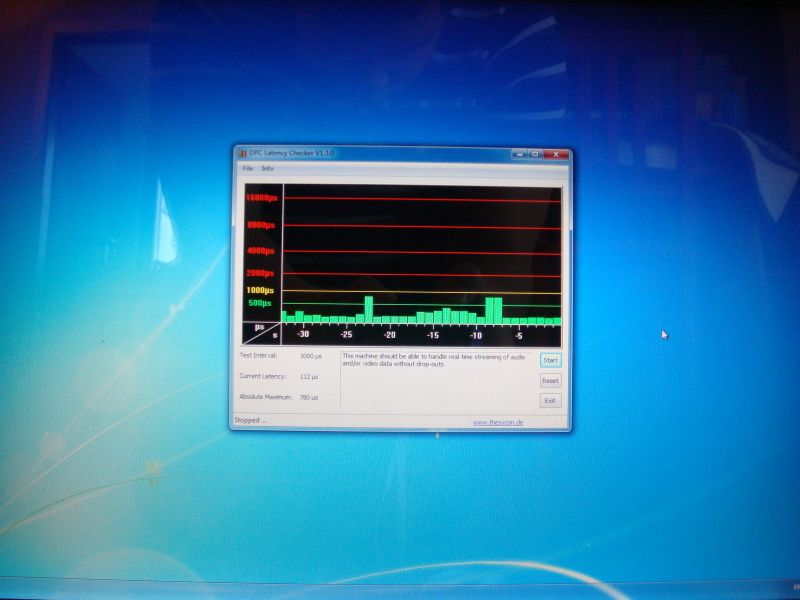This screenshot has height=600, width=800.
Task: Click the message about real-time streaming
Action: [x=434, y=360]
